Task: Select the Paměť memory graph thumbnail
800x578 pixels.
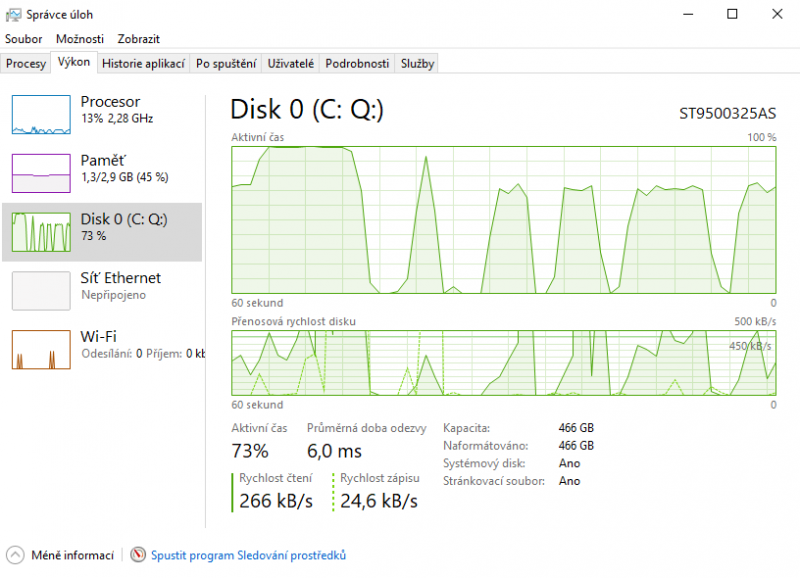Action: [x=41, y=173]
